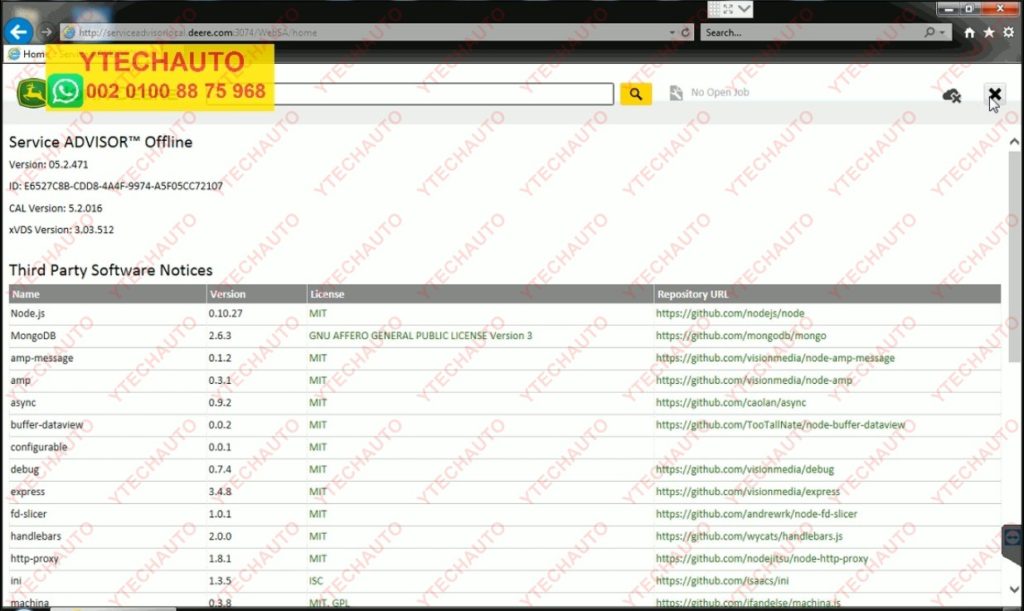
Task: Click the MIT license for Node.js
Action: point(317,313)
